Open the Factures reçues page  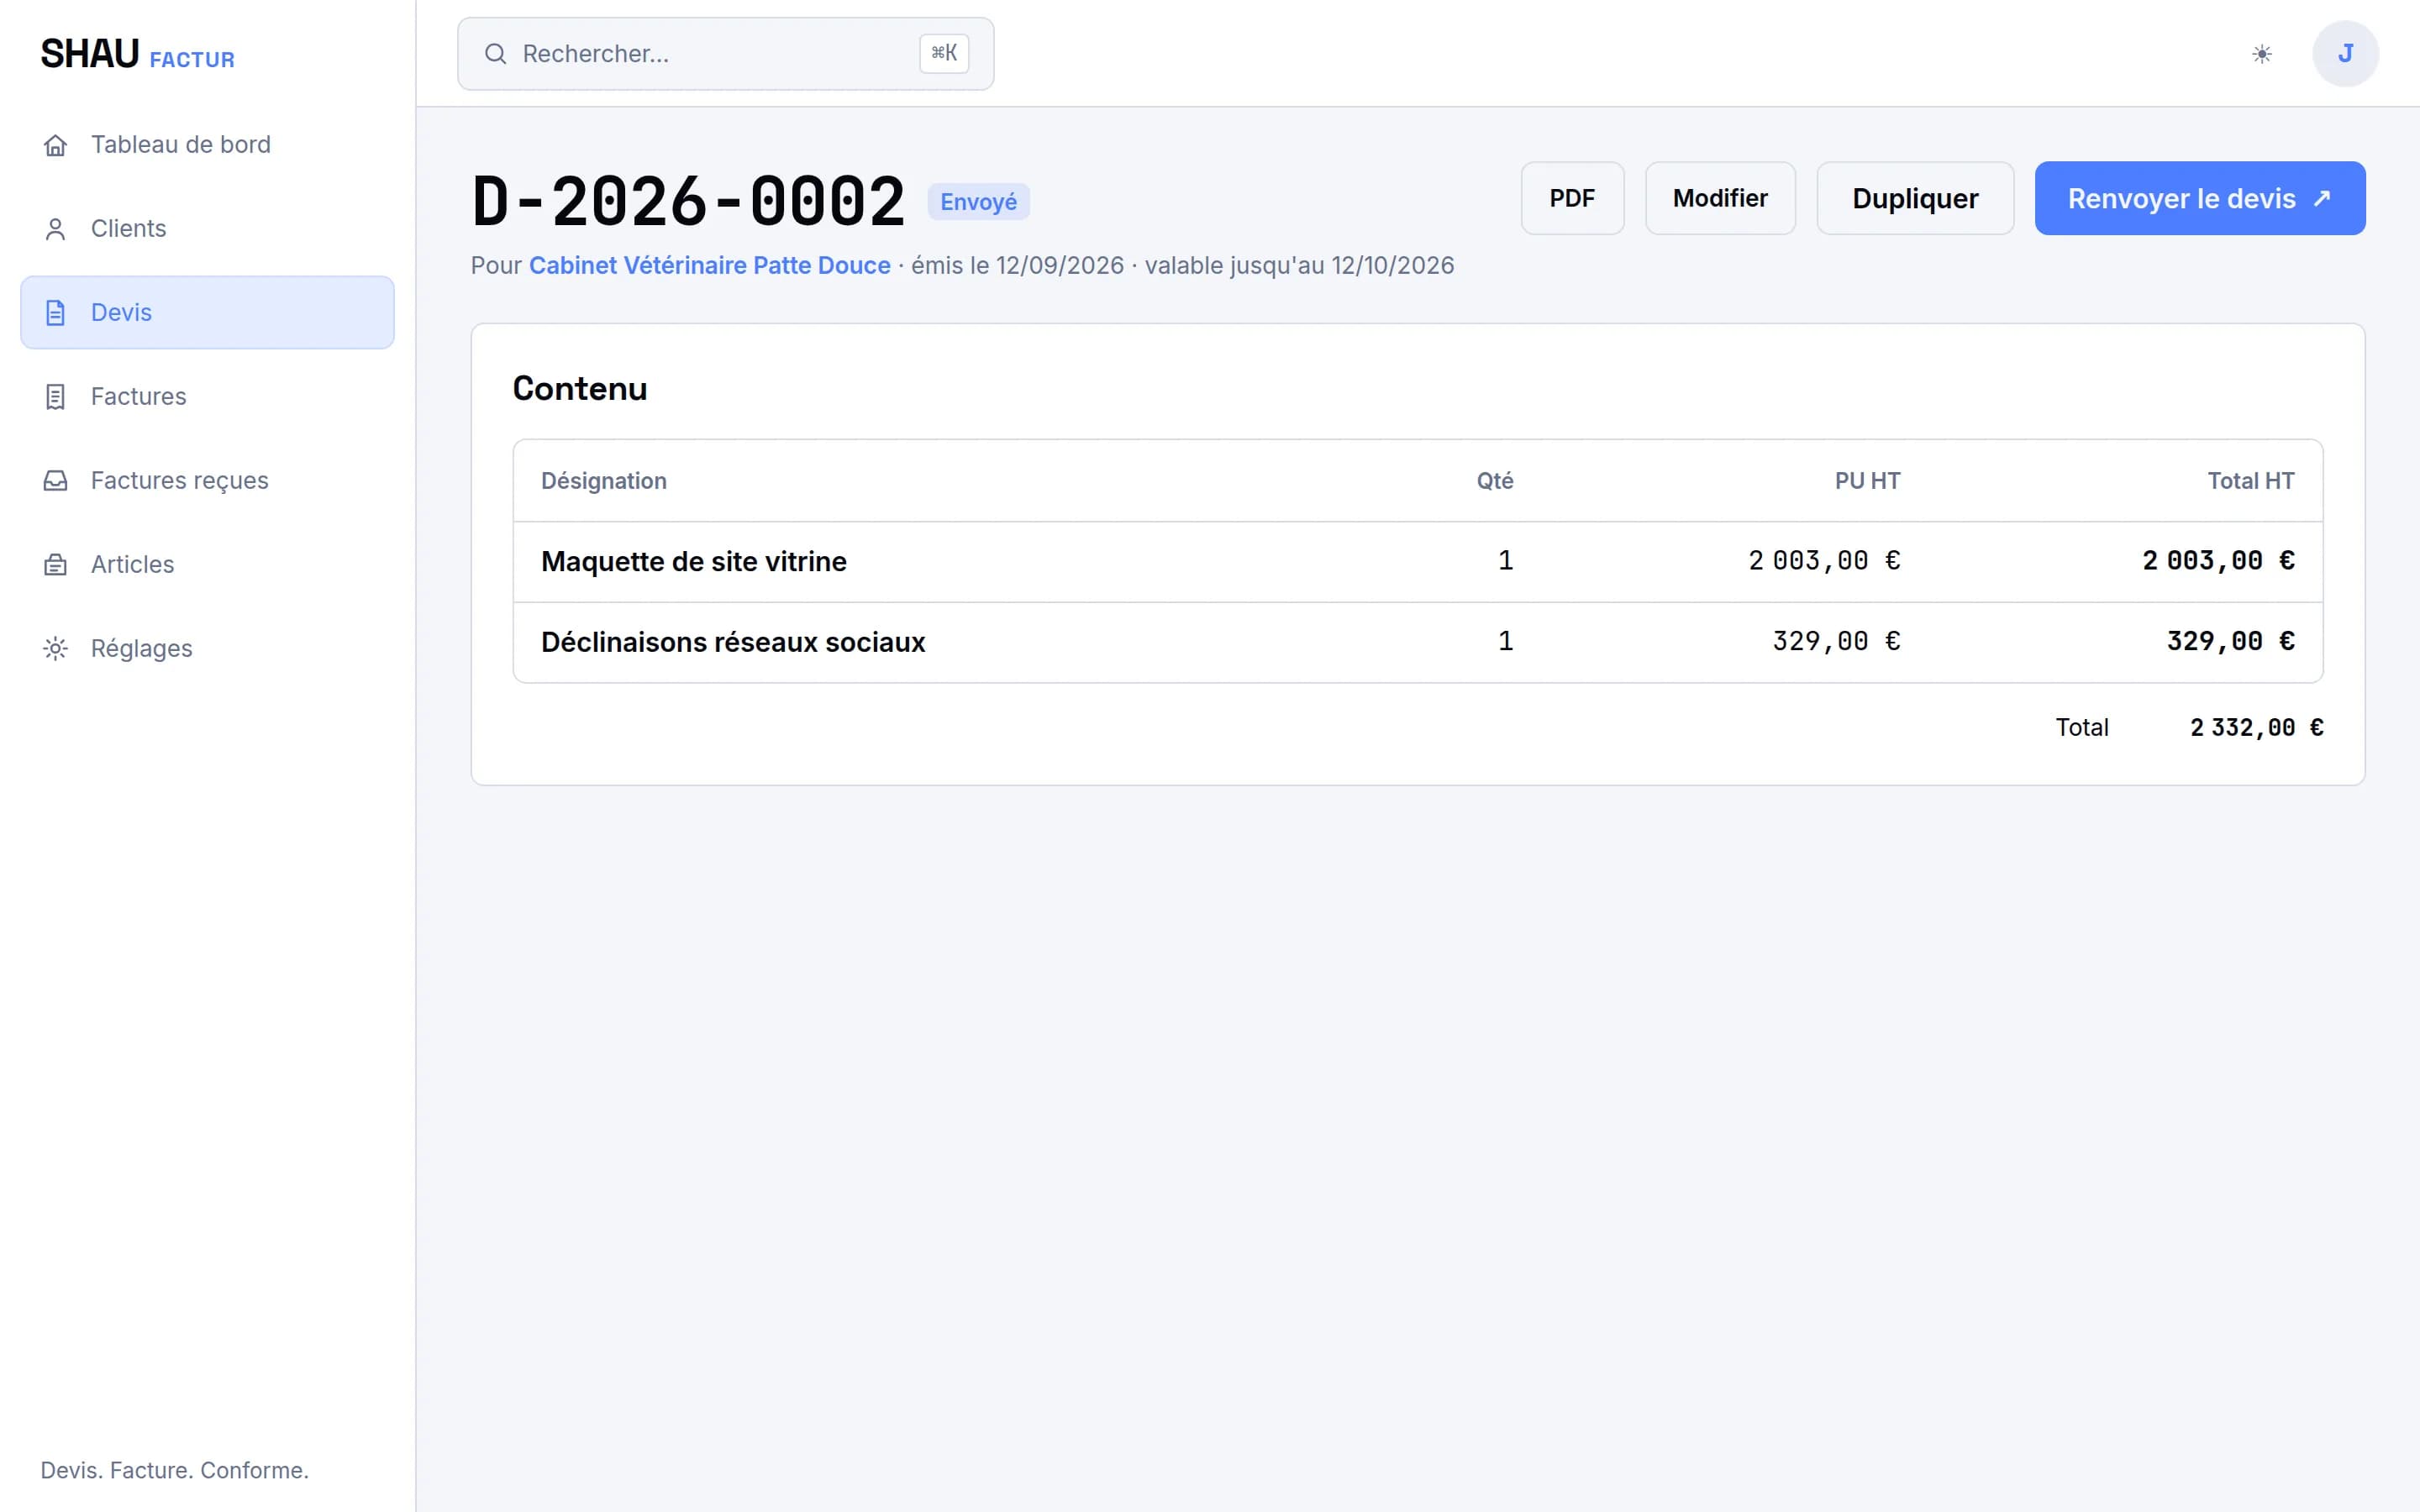(x=207, y=481)
